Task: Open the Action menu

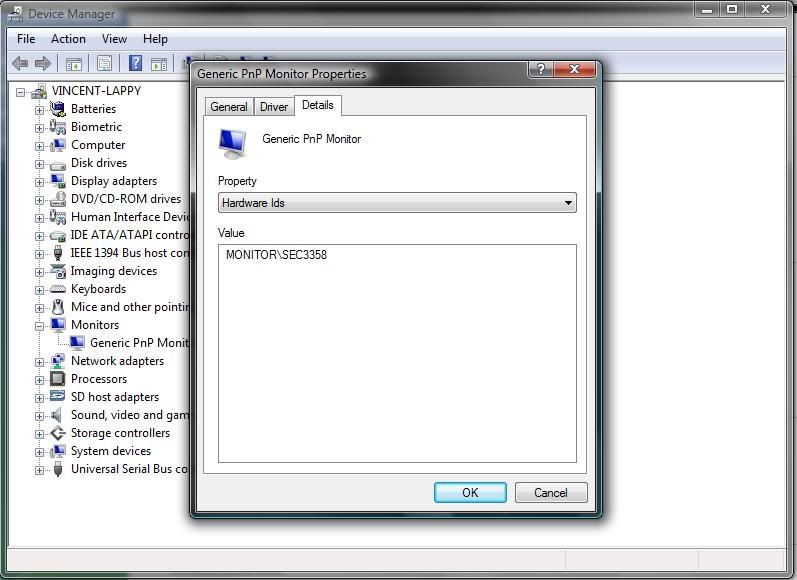Action: click(68, 39)
